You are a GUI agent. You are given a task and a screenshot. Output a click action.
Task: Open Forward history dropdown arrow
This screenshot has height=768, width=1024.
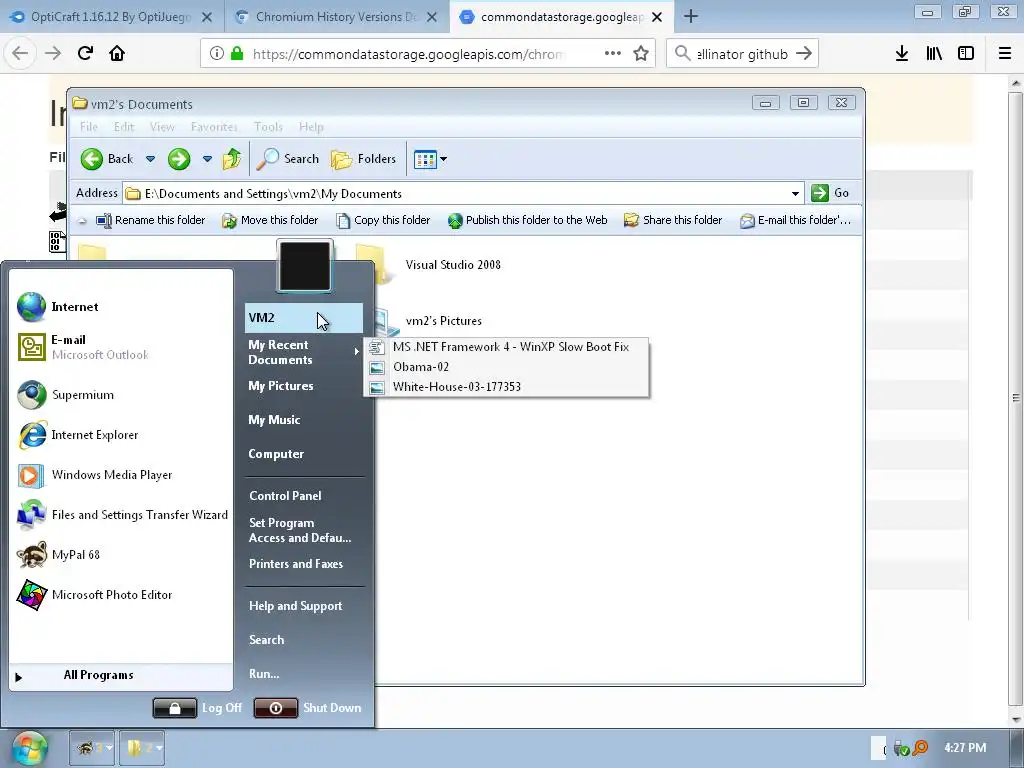pyautogui.click(x=207, y=159)
